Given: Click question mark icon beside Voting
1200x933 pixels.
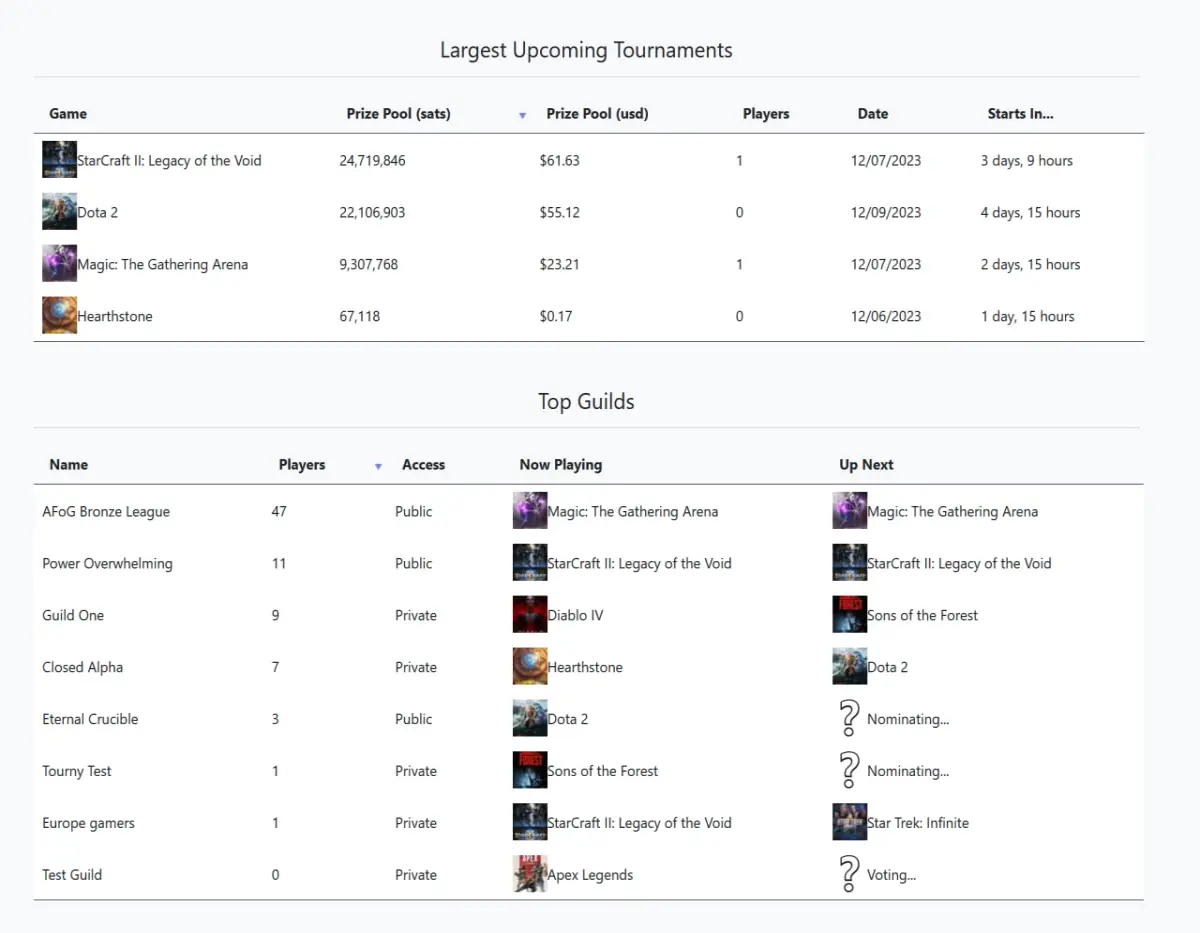Looking at the screenshot, I should pos(849,875).
